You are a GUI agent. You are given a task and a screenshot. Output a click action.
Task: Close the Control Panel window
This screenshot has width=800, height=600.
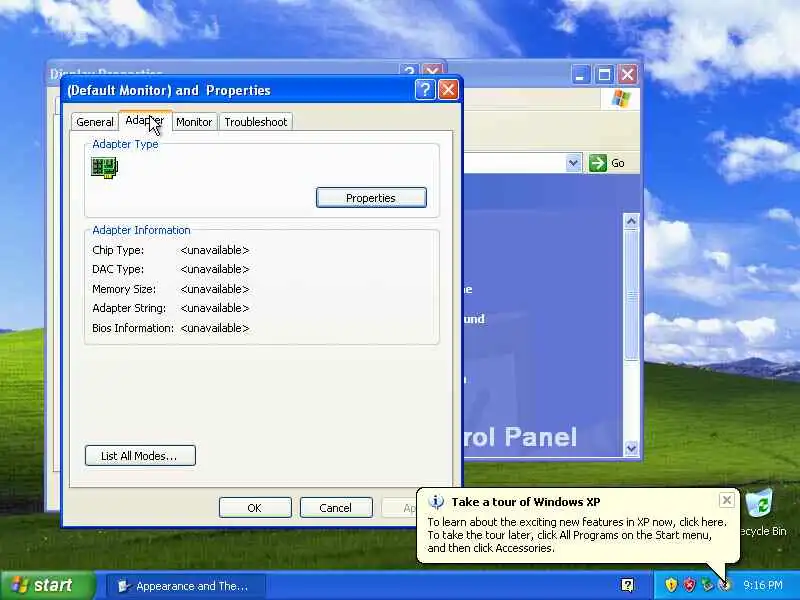click(628, 75)
